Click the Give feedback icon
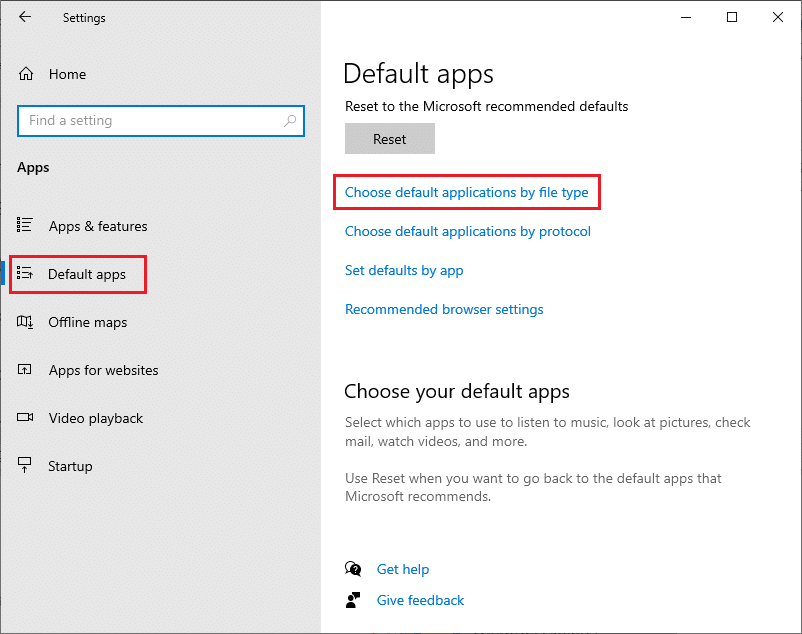802x634 pixels. (x=353, y=601)
